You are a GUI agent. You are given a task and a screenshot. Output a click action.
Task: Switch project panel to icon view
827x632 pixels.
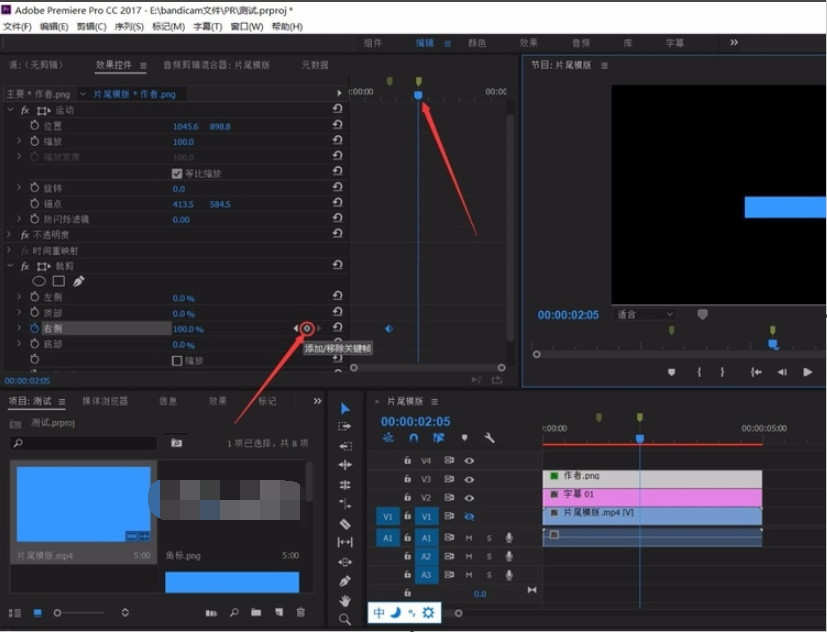(37, 613)
